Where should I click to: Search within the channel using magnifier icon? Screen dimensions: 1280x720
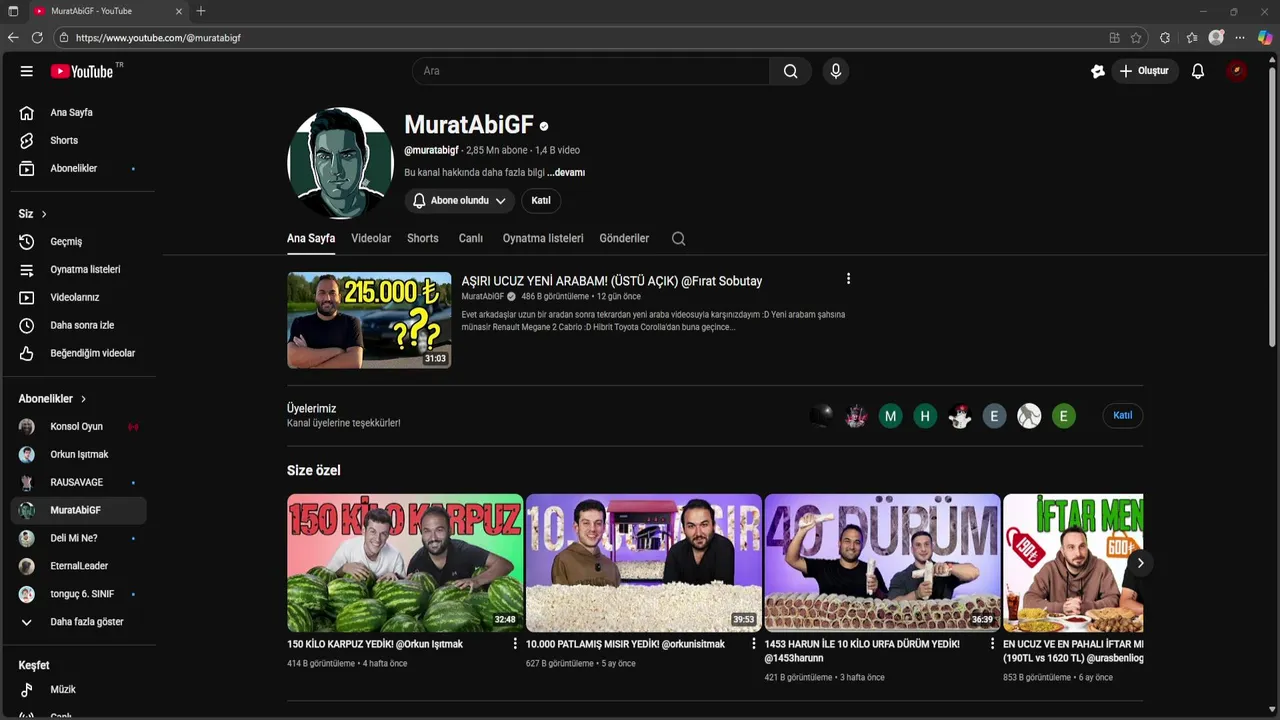(678, 238)
